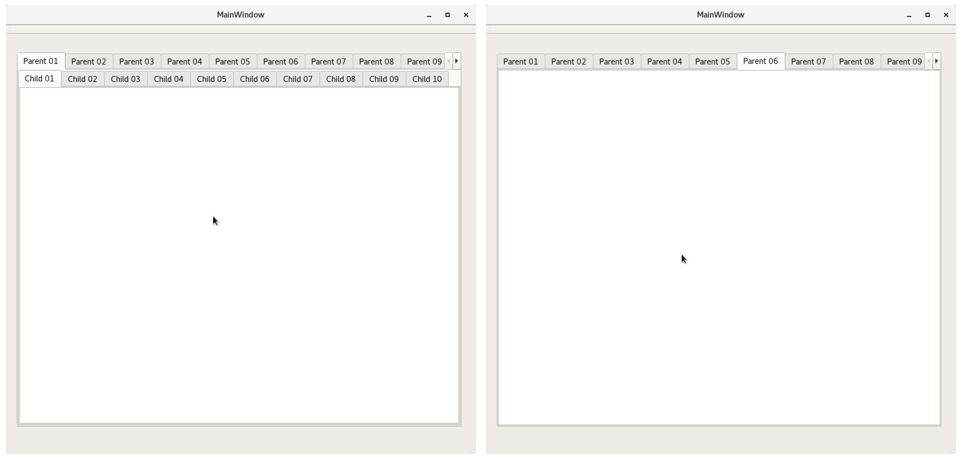Open Child 08 tab
The height and width of the screenshot is (459, 961).
pos(341,79)
